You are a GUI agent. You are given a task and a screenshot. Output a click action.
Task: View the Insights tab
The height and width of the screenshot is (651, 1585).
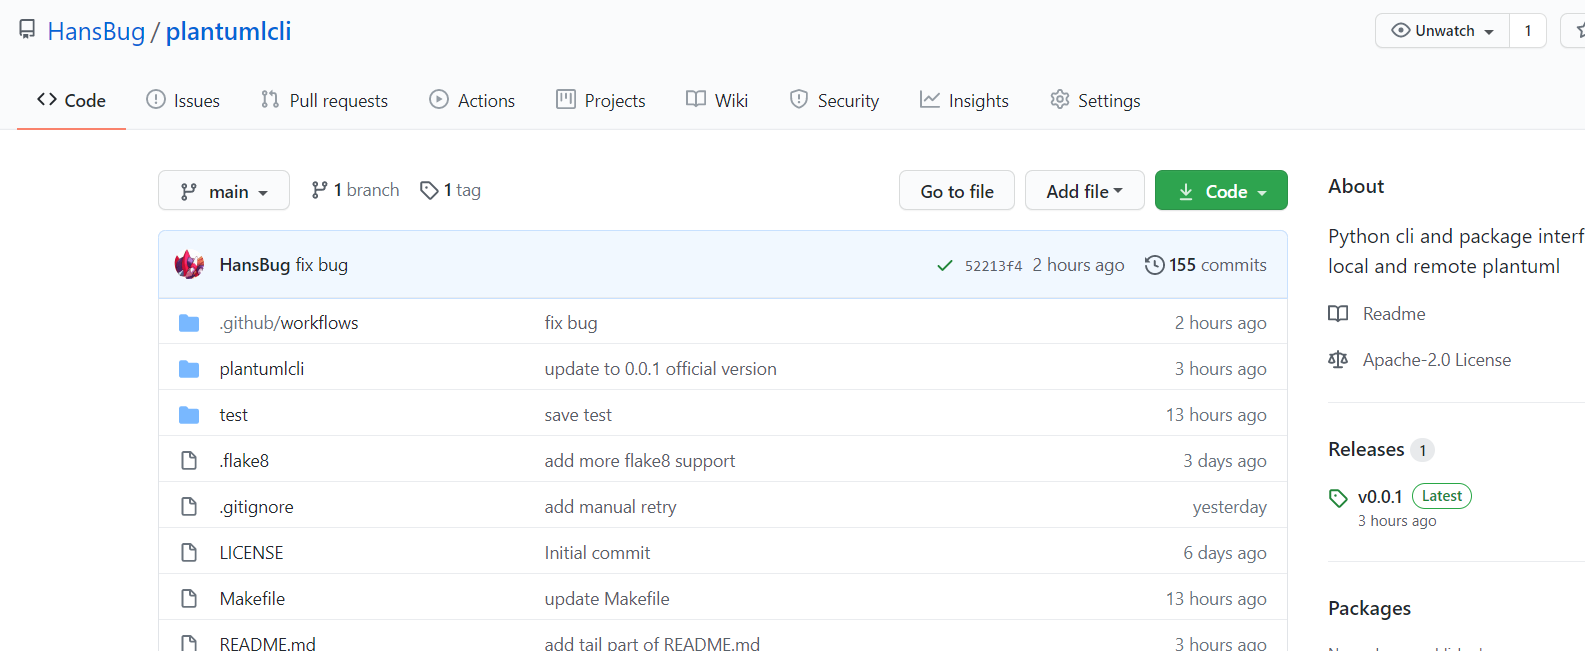pyautogui.click(x=964, y=100)
